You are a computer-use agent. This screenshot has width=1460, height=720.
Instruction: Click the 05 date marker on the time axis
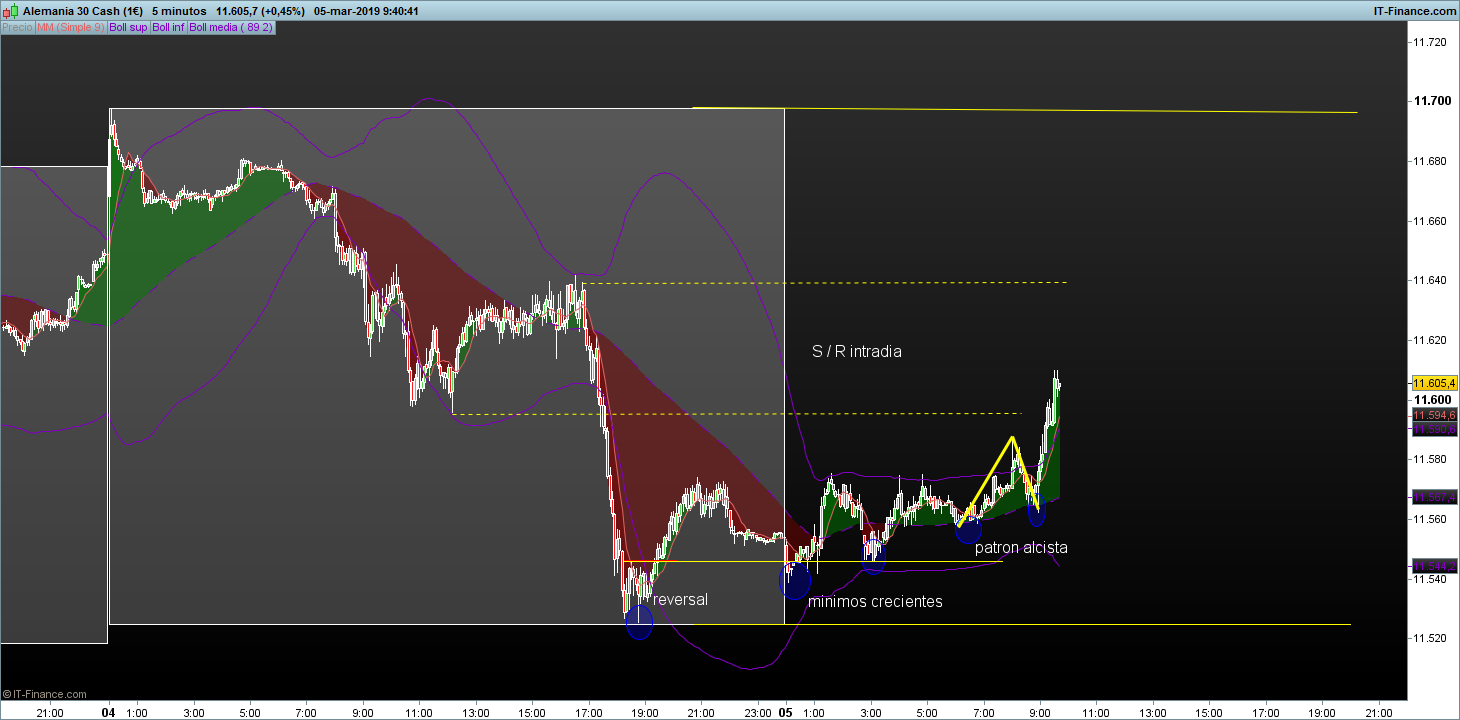point(785,713)
